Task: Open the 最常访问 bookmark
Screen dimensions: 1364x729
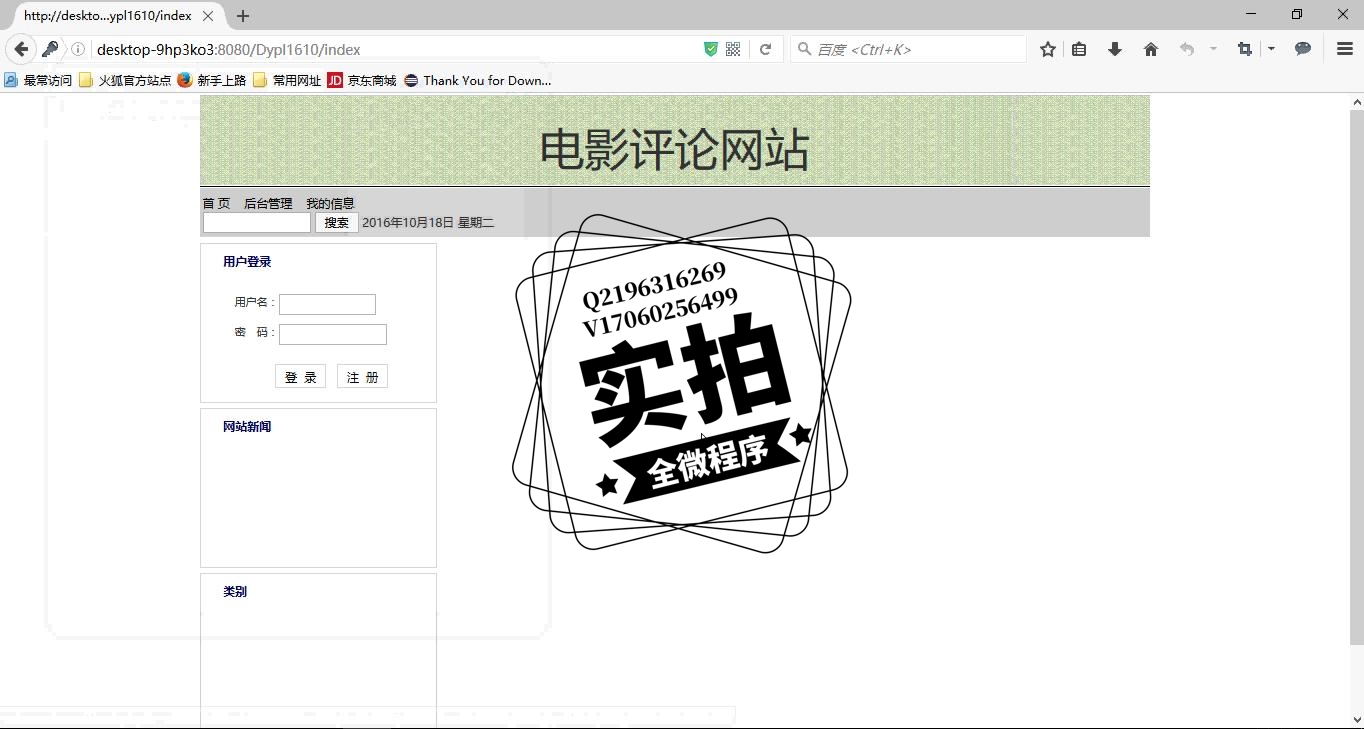Action: (38, 80)
